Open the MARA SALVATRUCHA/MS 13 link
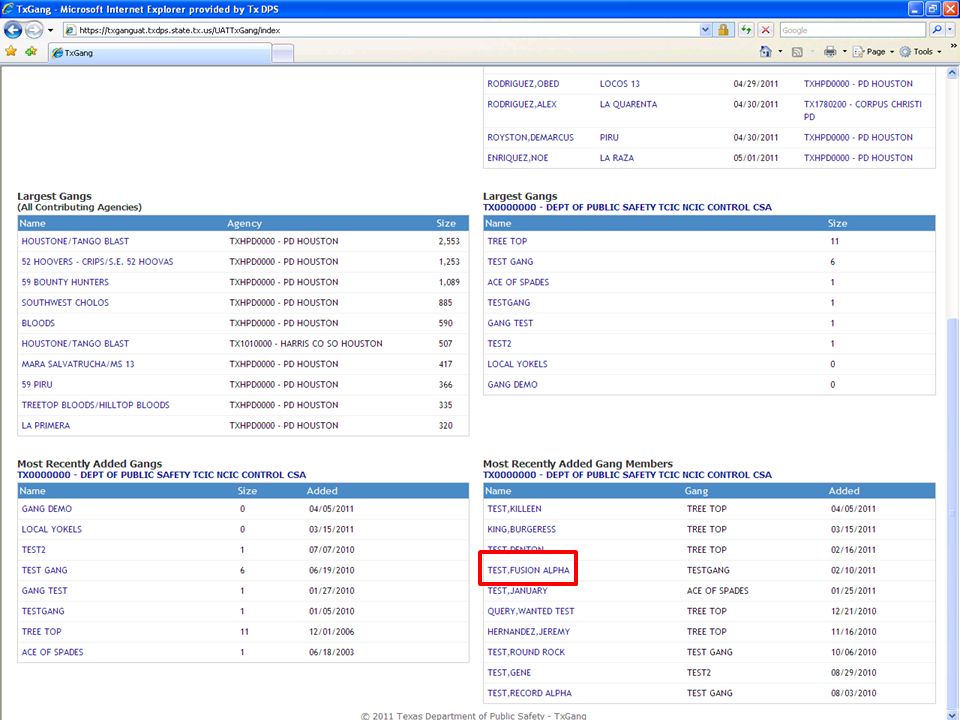Screen dimensions: 960x720 (78, 364)
